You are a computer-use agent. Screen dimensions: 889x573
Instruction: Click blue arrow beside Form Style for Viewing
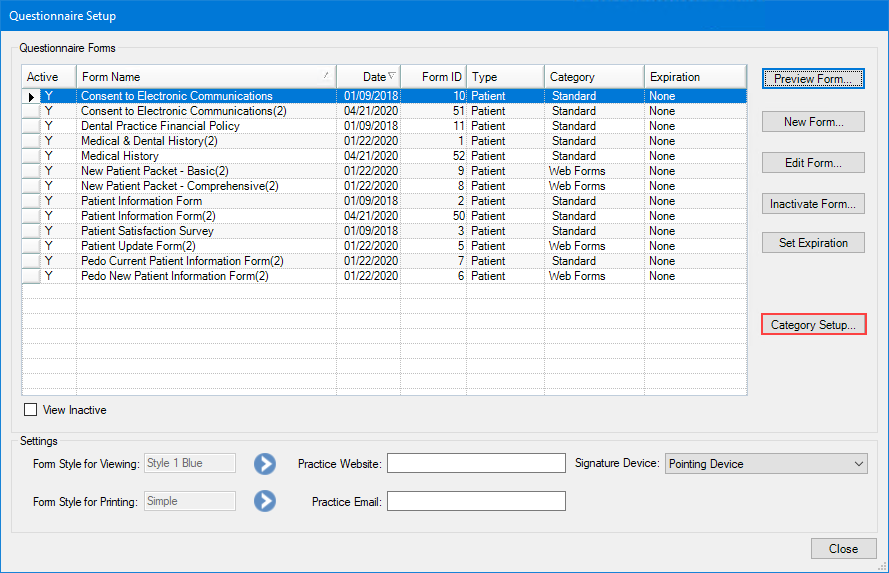coord(264,463)
